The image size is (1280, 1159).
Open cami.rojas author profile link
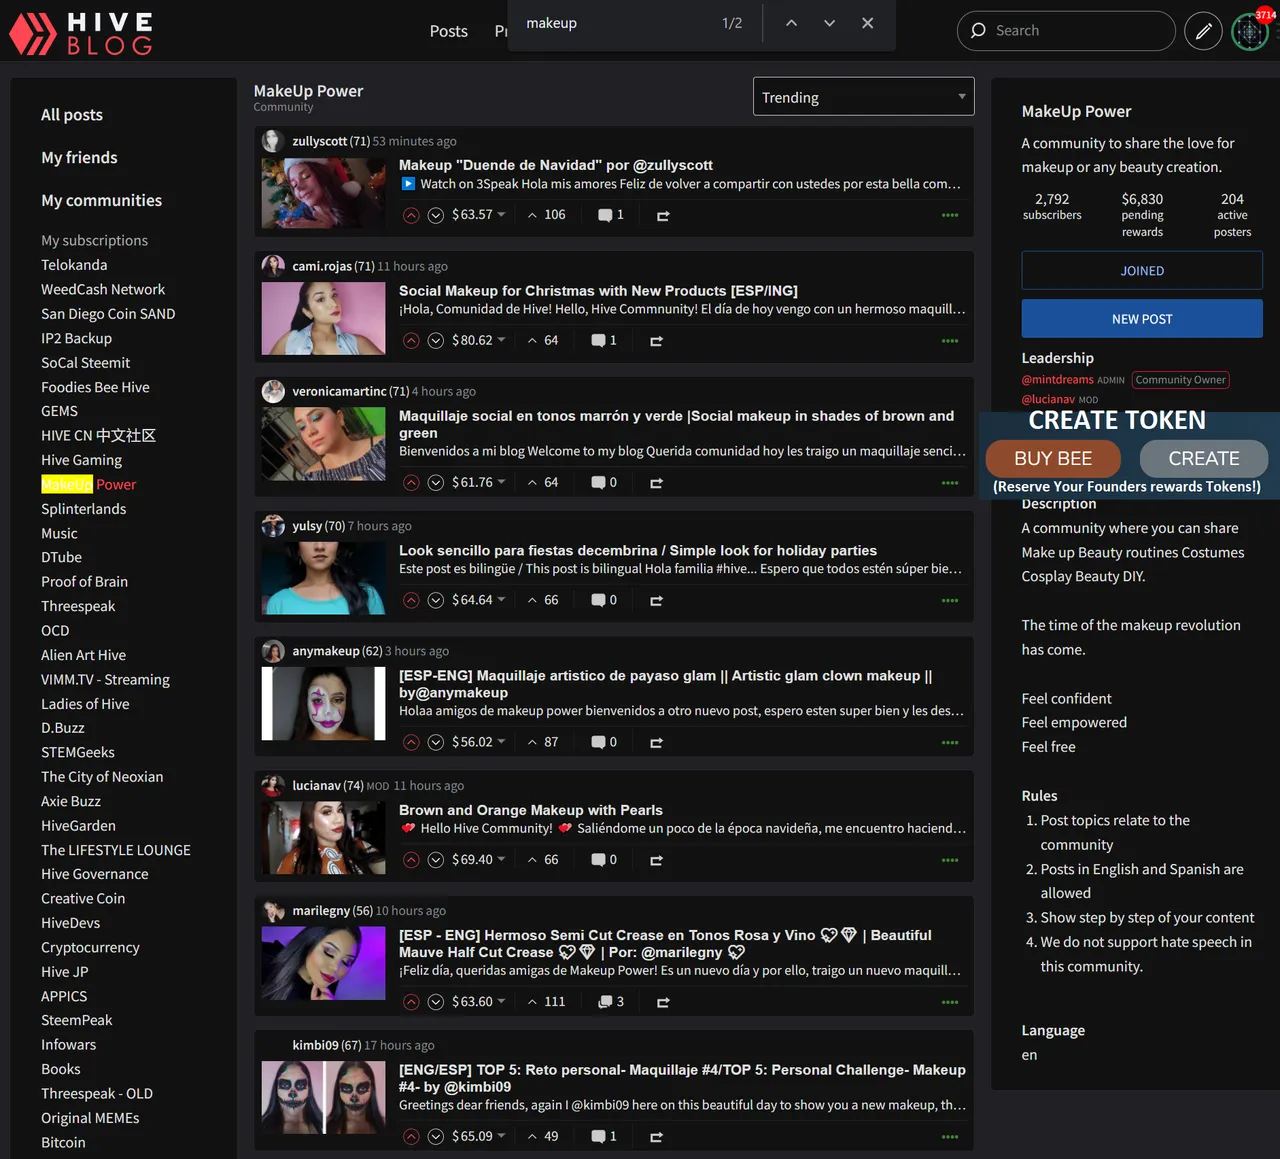(322, 267)
